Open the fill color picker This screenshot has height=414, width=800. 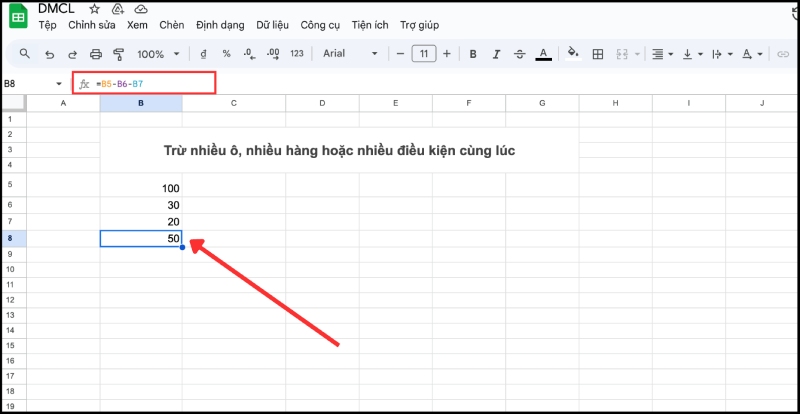tap(573, 54)
